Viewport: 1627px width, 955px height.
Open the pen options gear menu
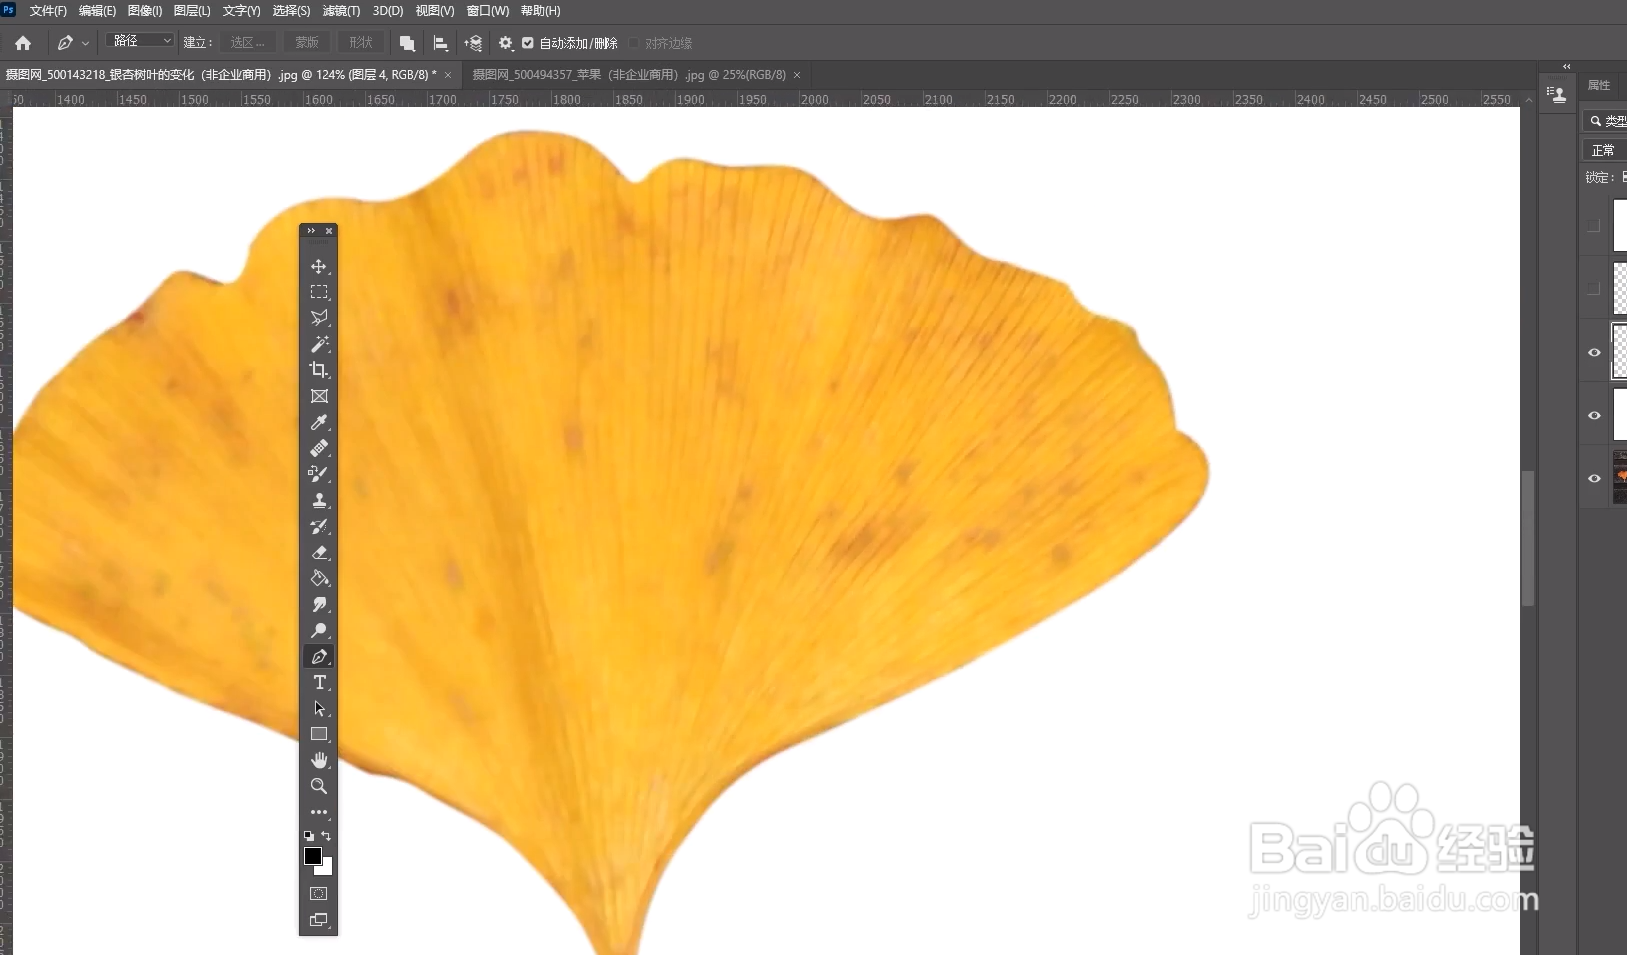tap(506, 43)
